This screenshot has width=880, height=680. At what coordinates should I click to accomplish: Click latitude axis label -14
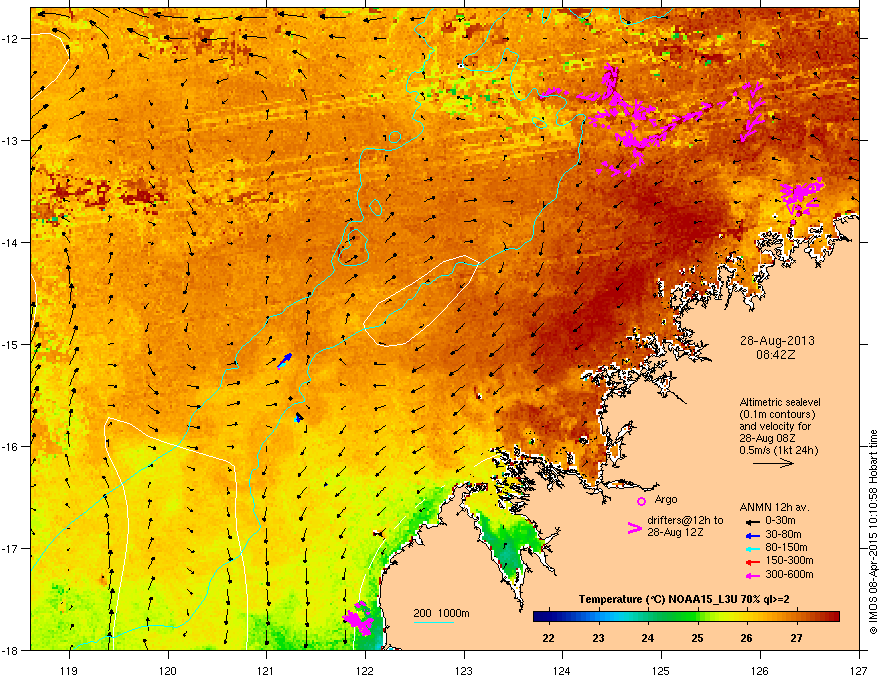tap(10, 243)
